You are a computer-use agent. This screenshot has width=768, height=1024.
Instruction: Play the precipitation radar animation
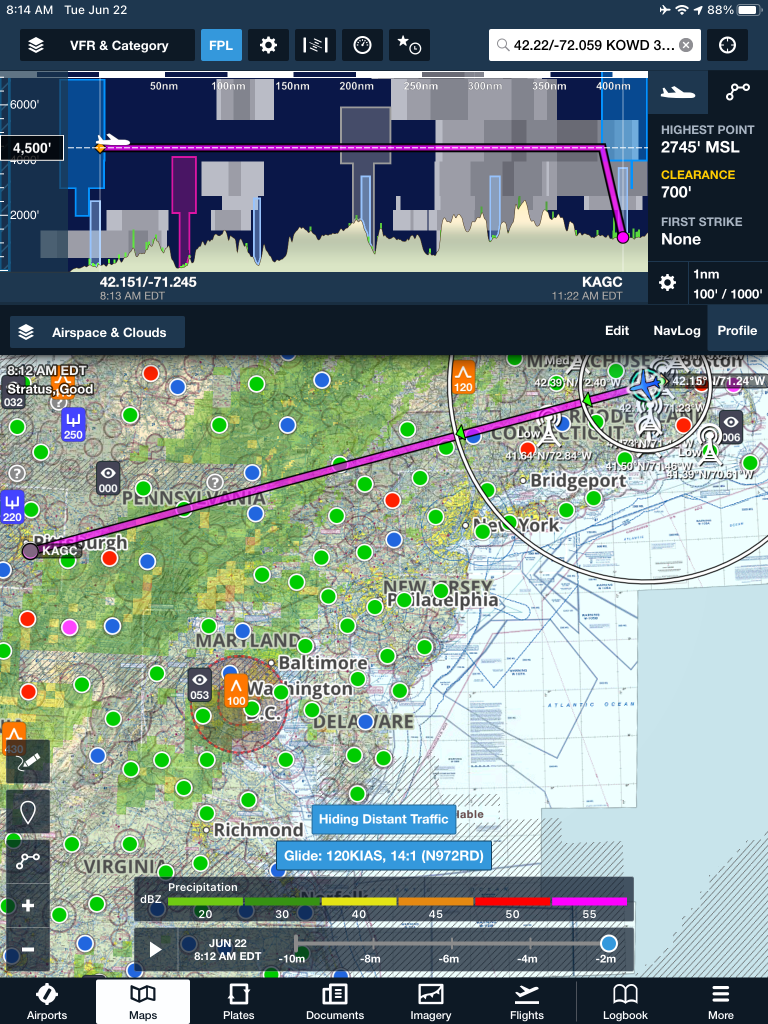tap(156, 949)
